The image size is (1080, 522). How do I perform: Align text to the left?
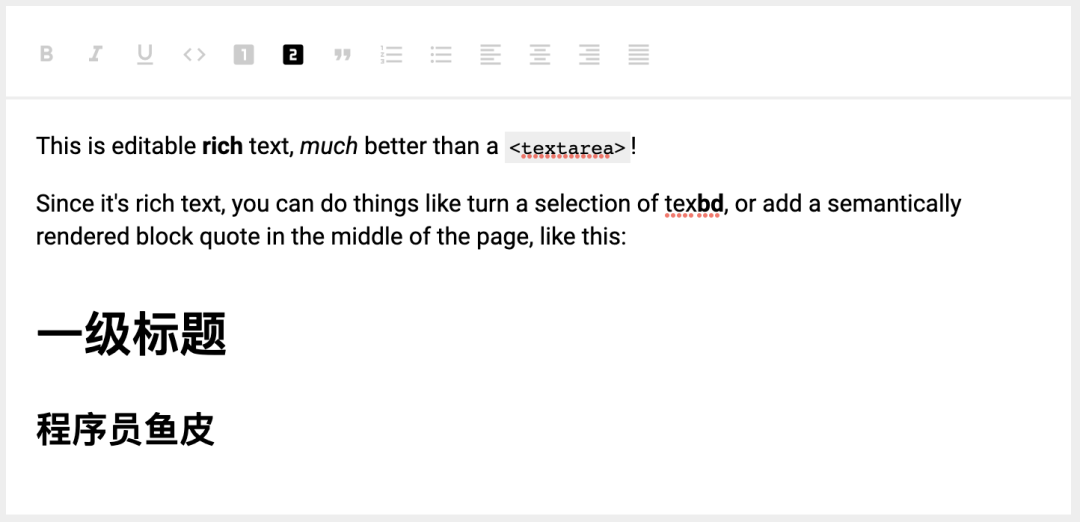click(x=490, y=54)
